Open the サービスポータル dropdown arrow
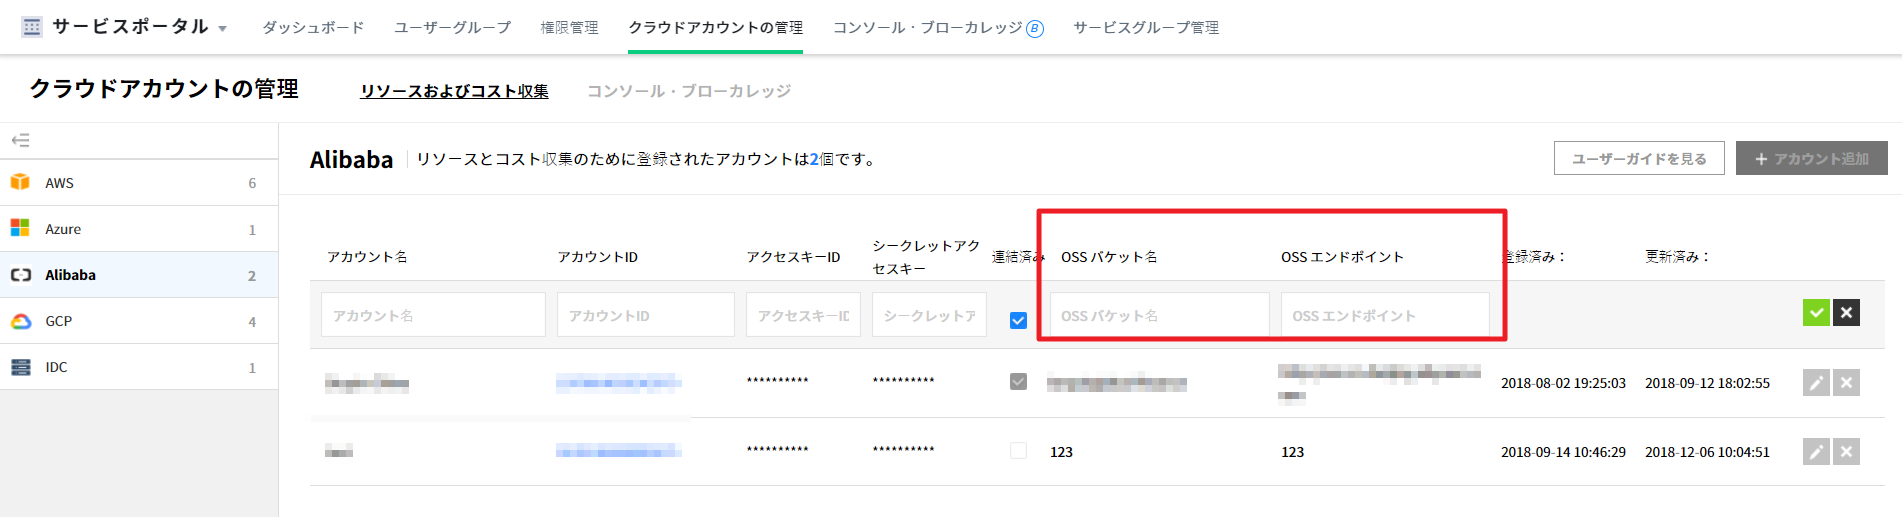Image resolution: width=1902 pixels, height=517 pixels. click(x=222, y=29)
